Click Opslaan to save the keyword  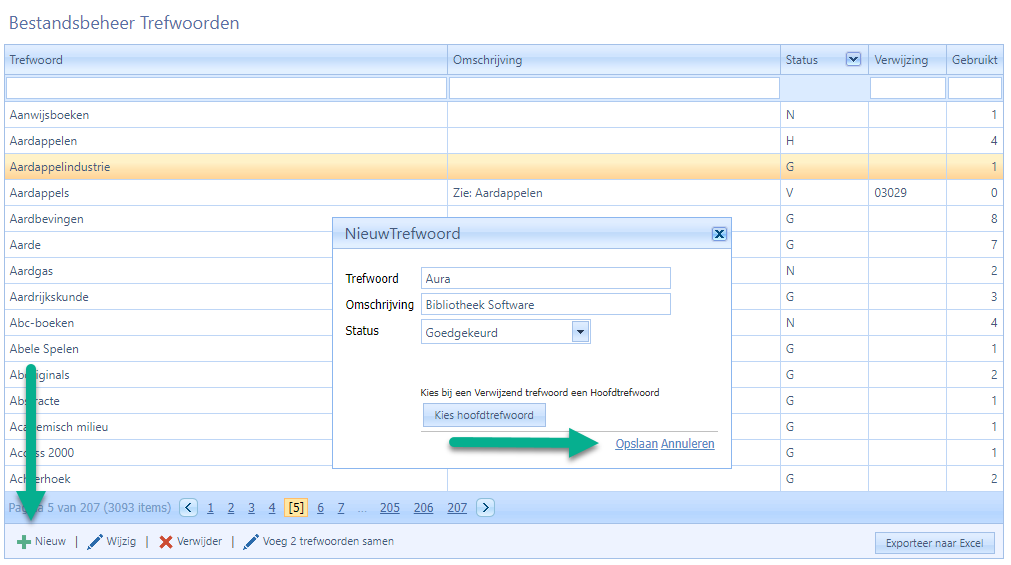pos(636,444)
